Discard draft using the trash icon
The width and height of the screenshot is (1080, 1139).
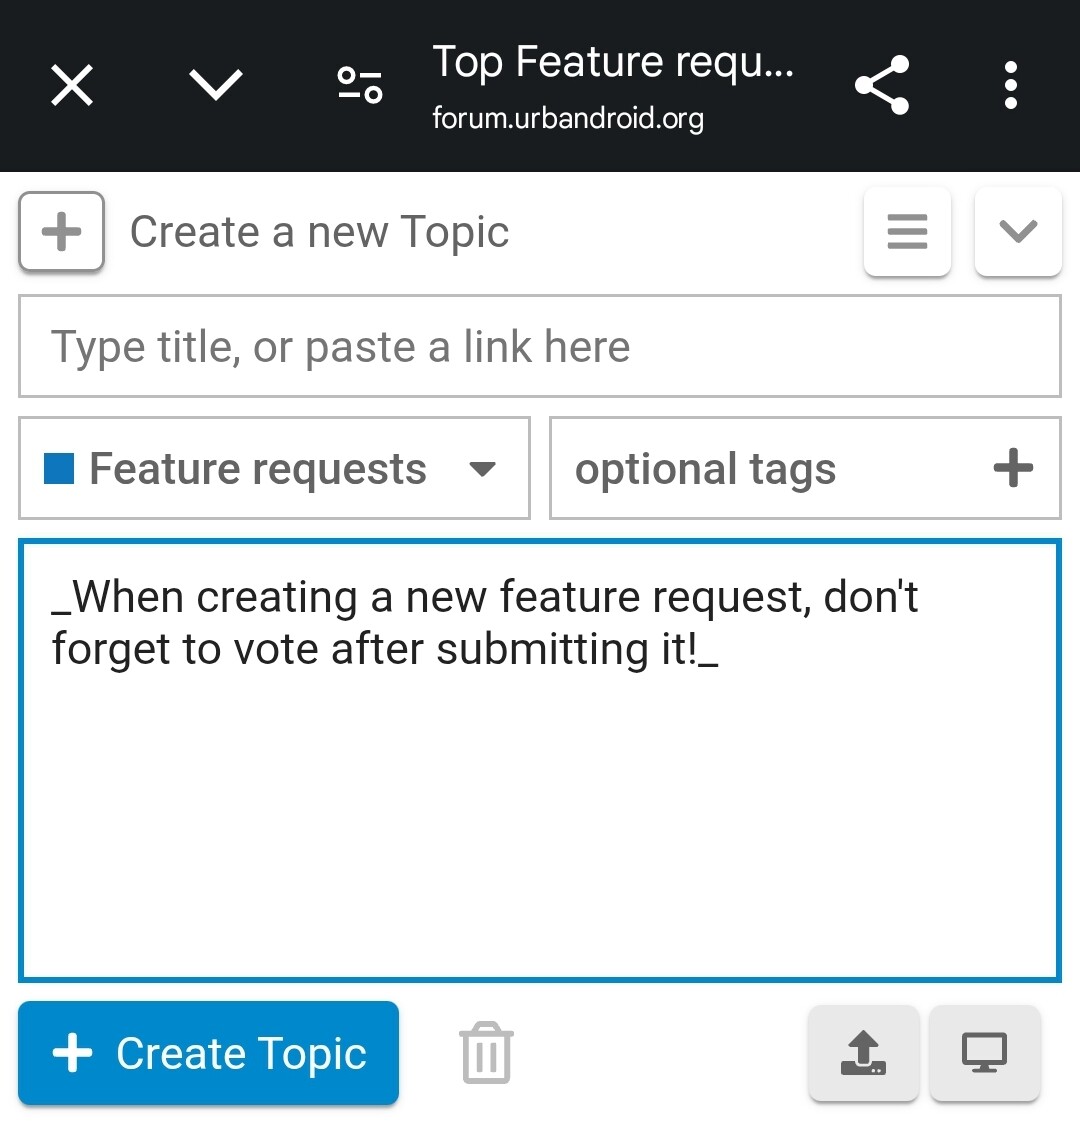click(487, 1053)
